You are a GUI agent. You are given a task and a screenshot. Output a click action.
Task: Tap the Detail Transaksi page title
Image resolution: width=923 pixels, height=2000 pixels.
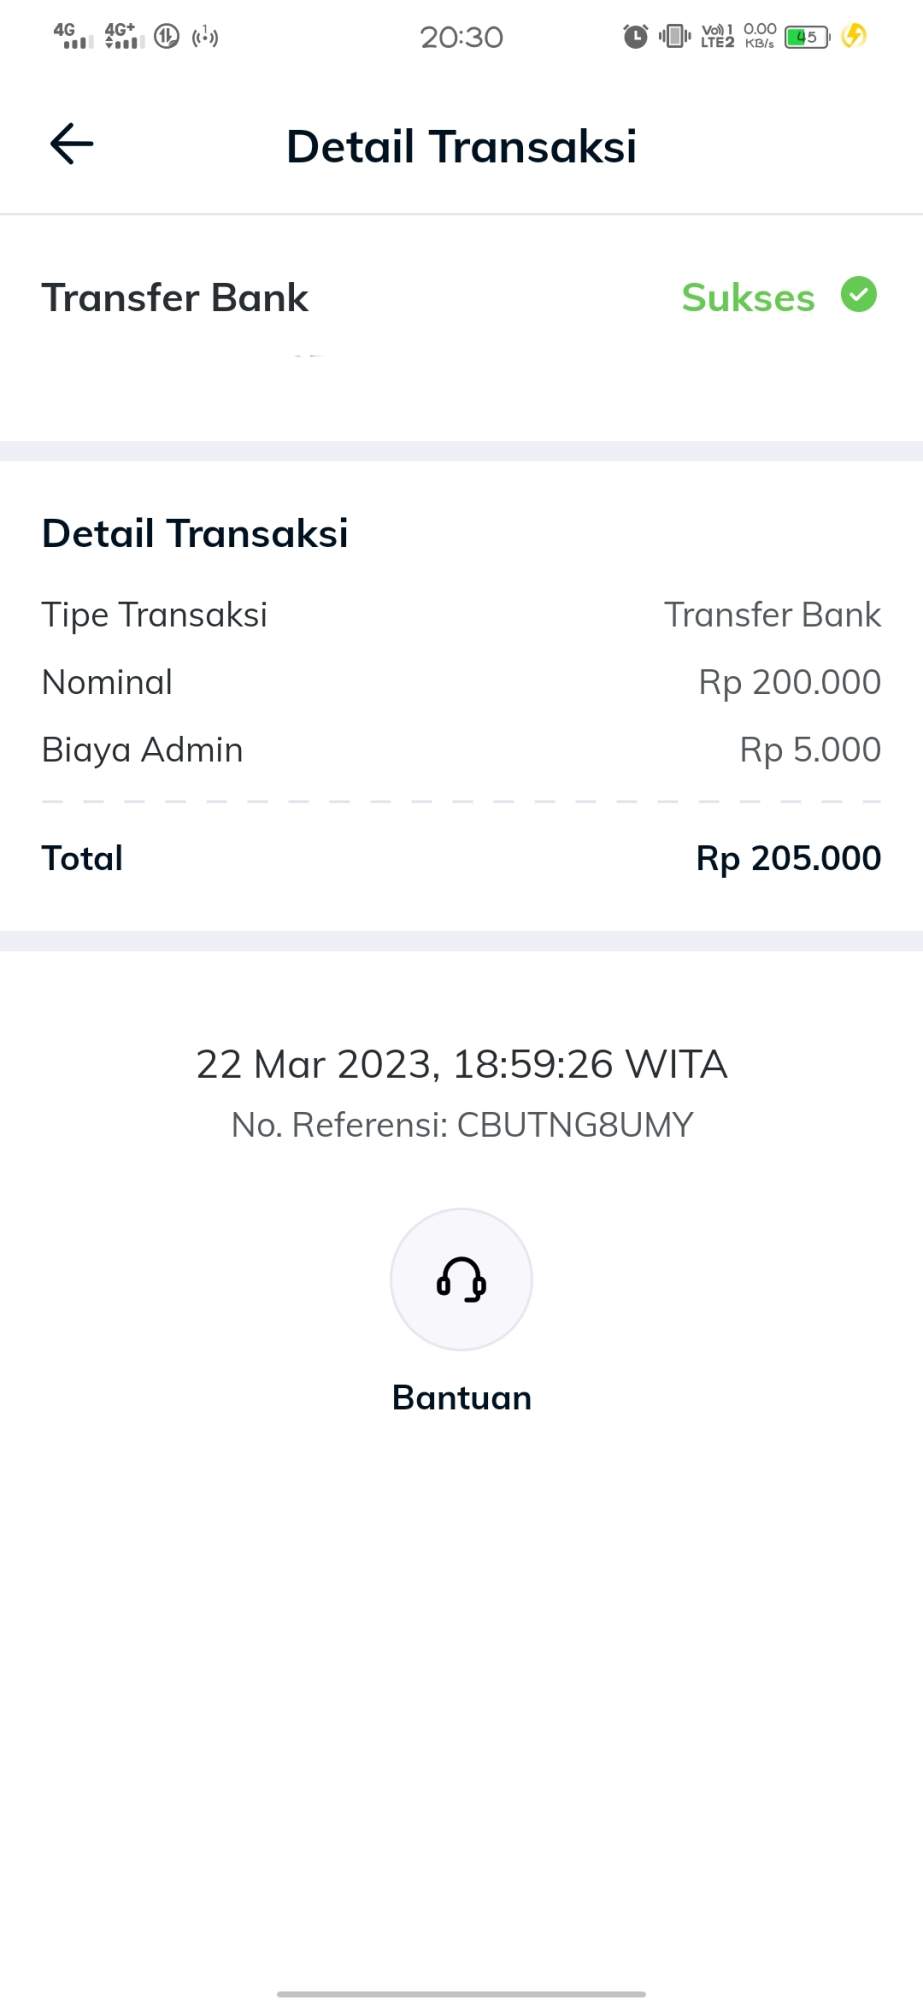(461, 146)
